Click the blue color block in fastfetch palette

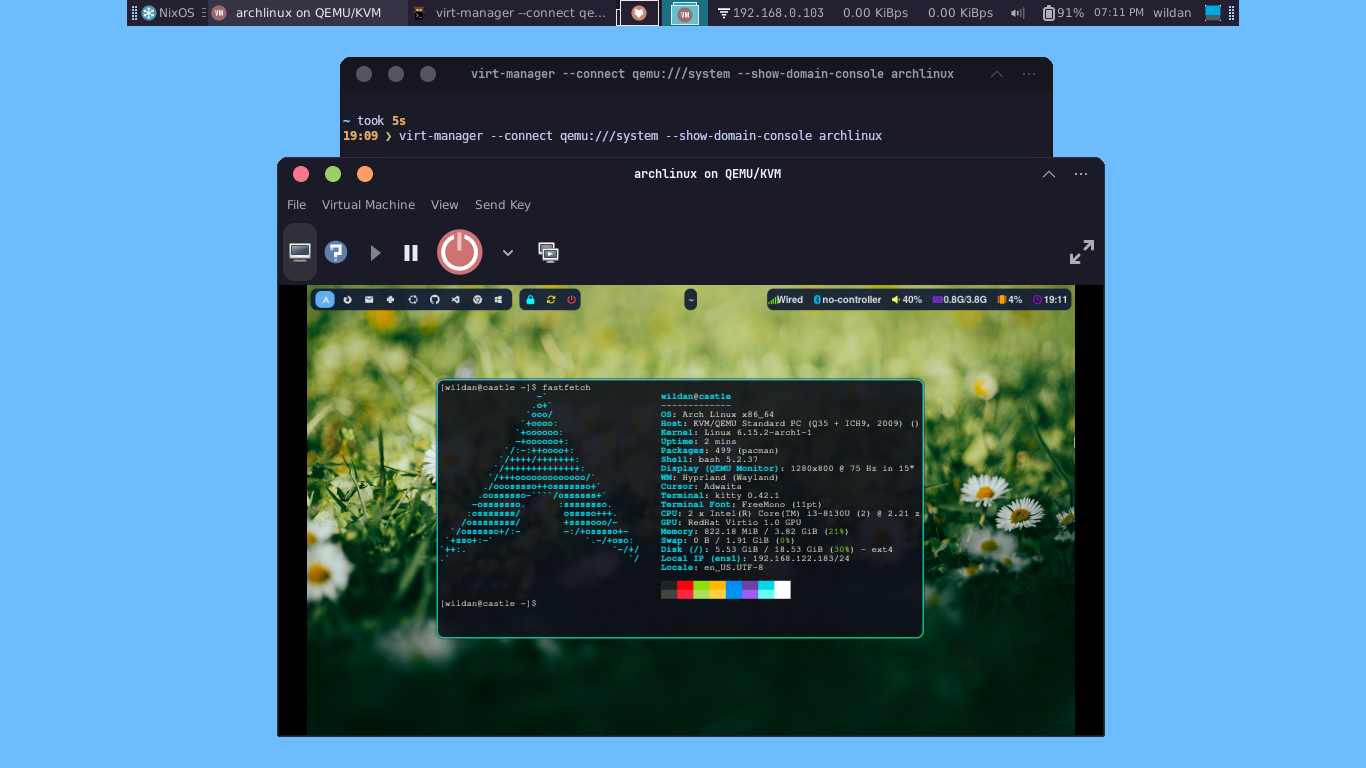coord(734,590)
